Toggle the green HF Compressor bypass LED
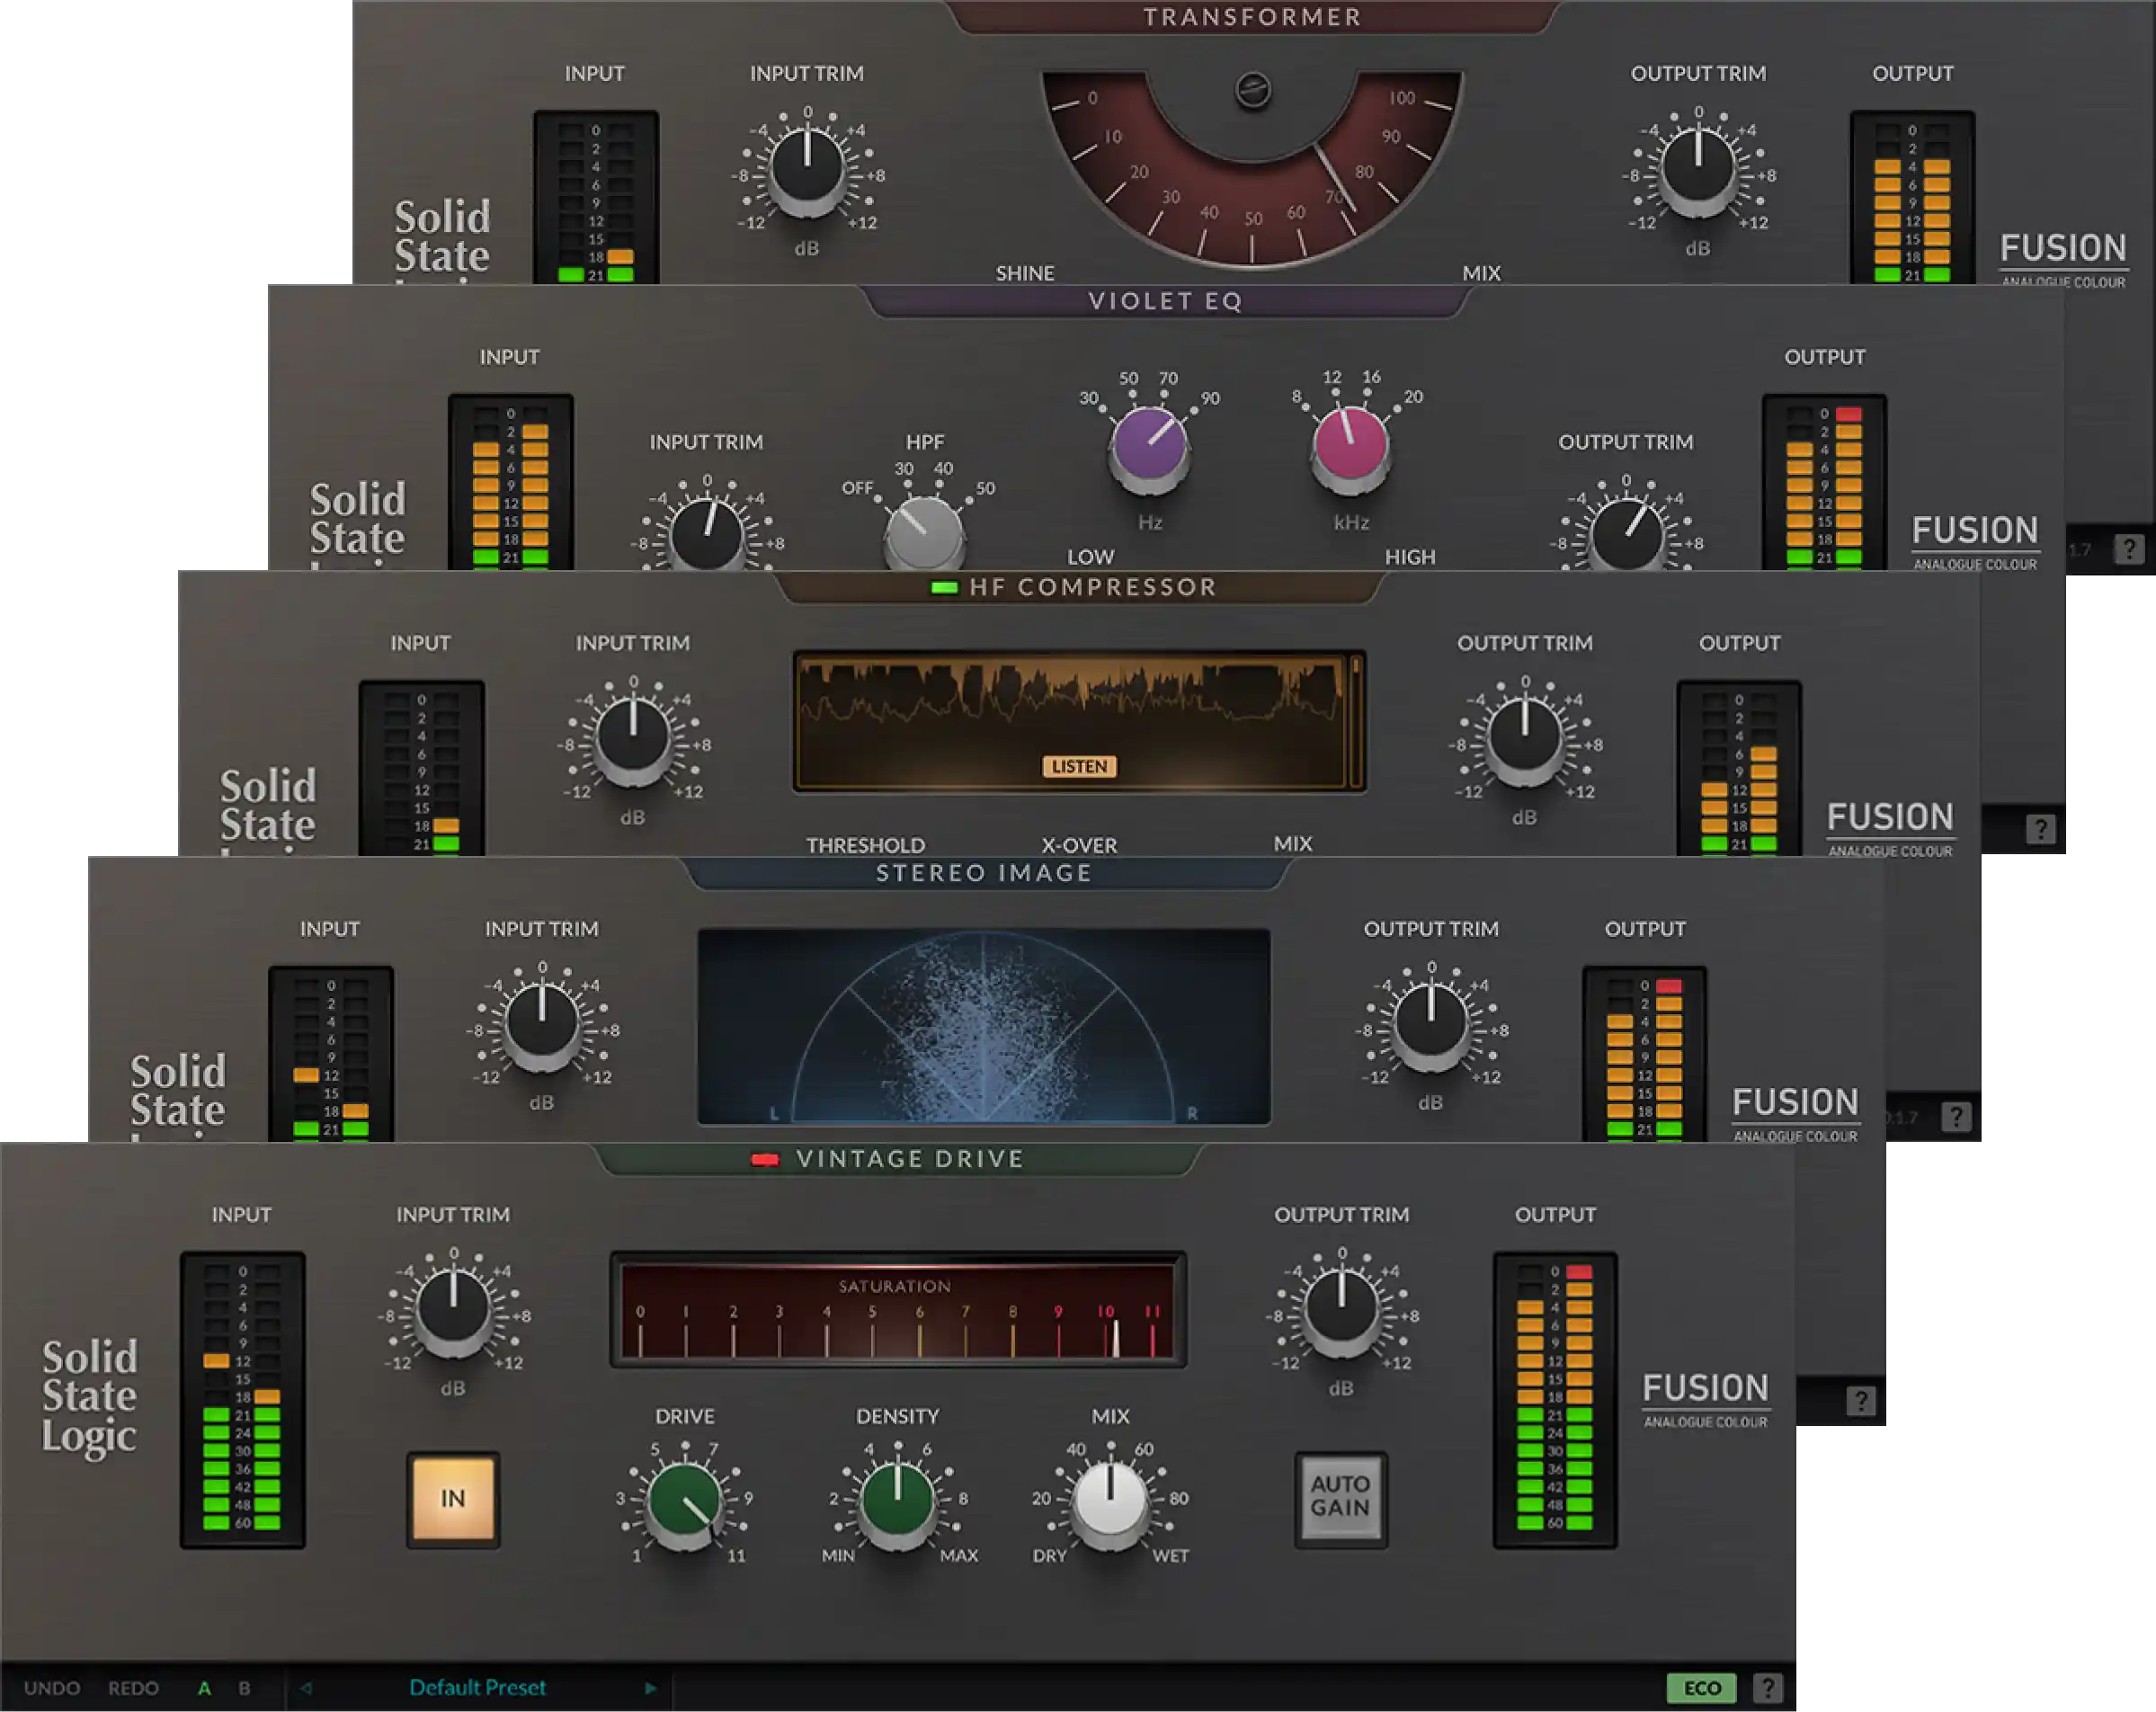 [944, 587]
